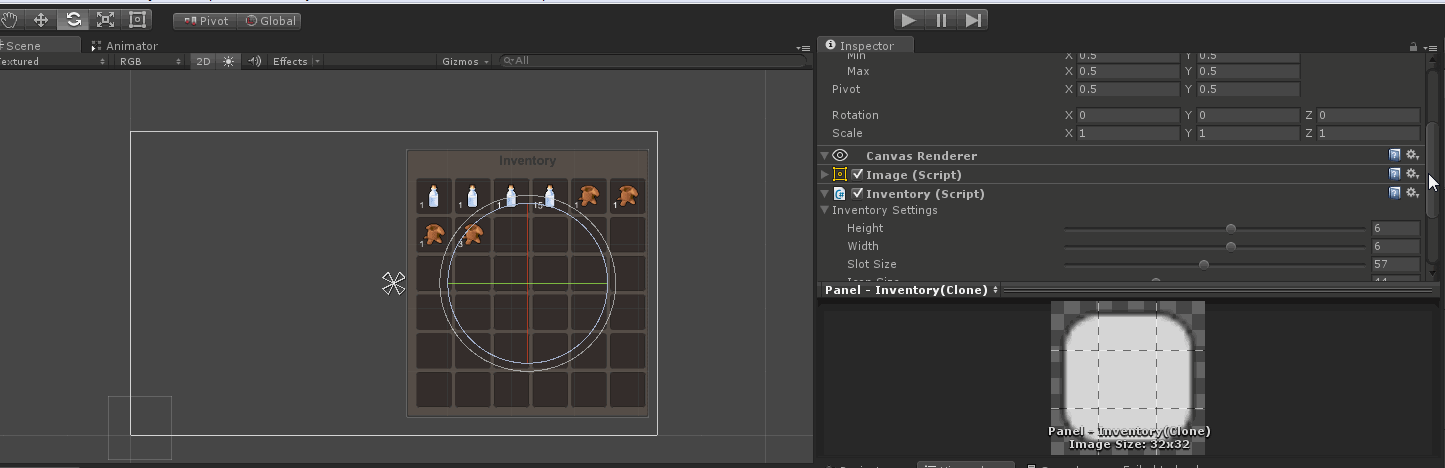Disable the Image (Script) component checkbox
This screenshot has height=468, width=1445.
tap(857, 175)
